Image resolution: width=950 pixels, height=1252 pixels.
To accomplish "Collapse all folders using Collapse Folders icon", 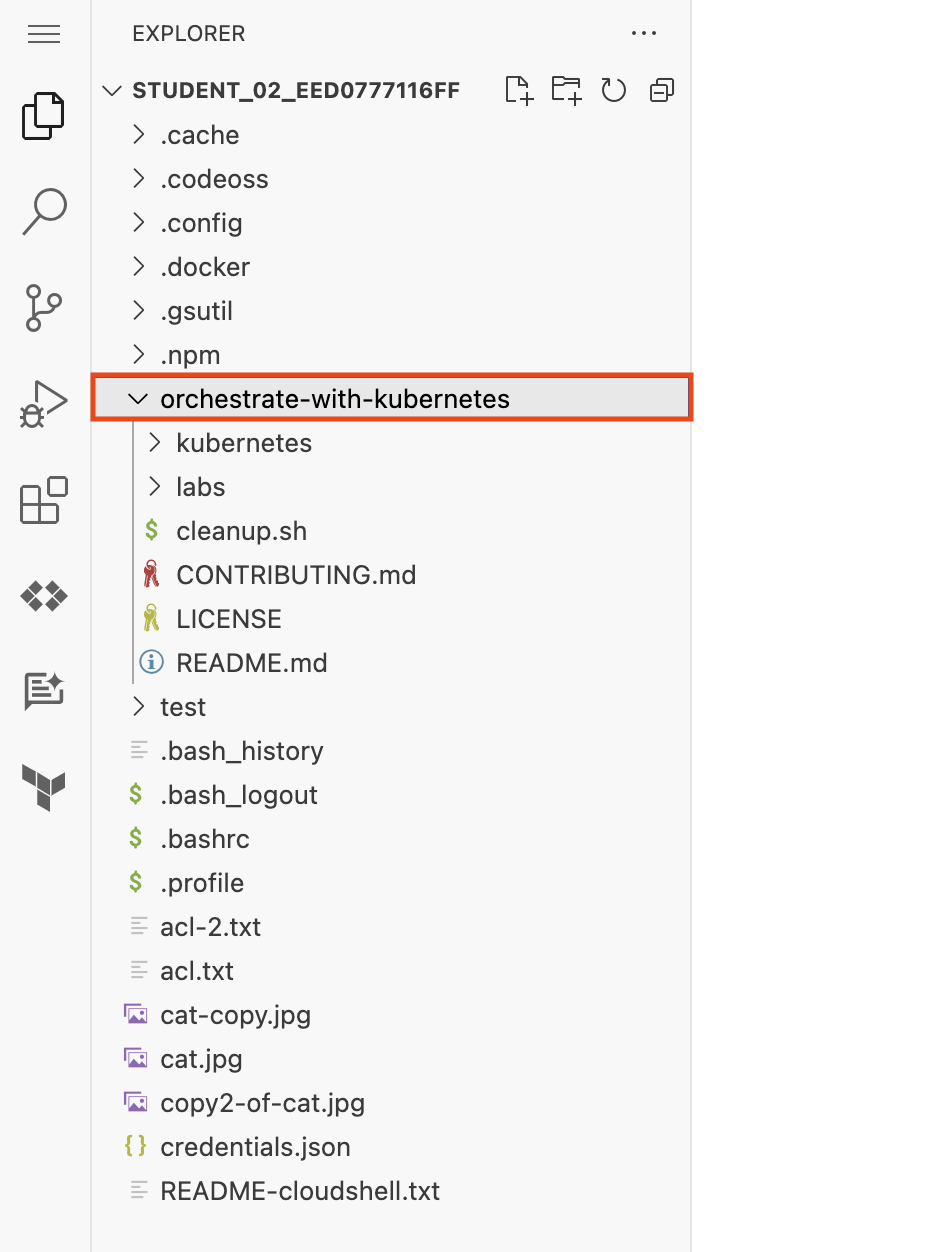I will (x=661, y=90).
